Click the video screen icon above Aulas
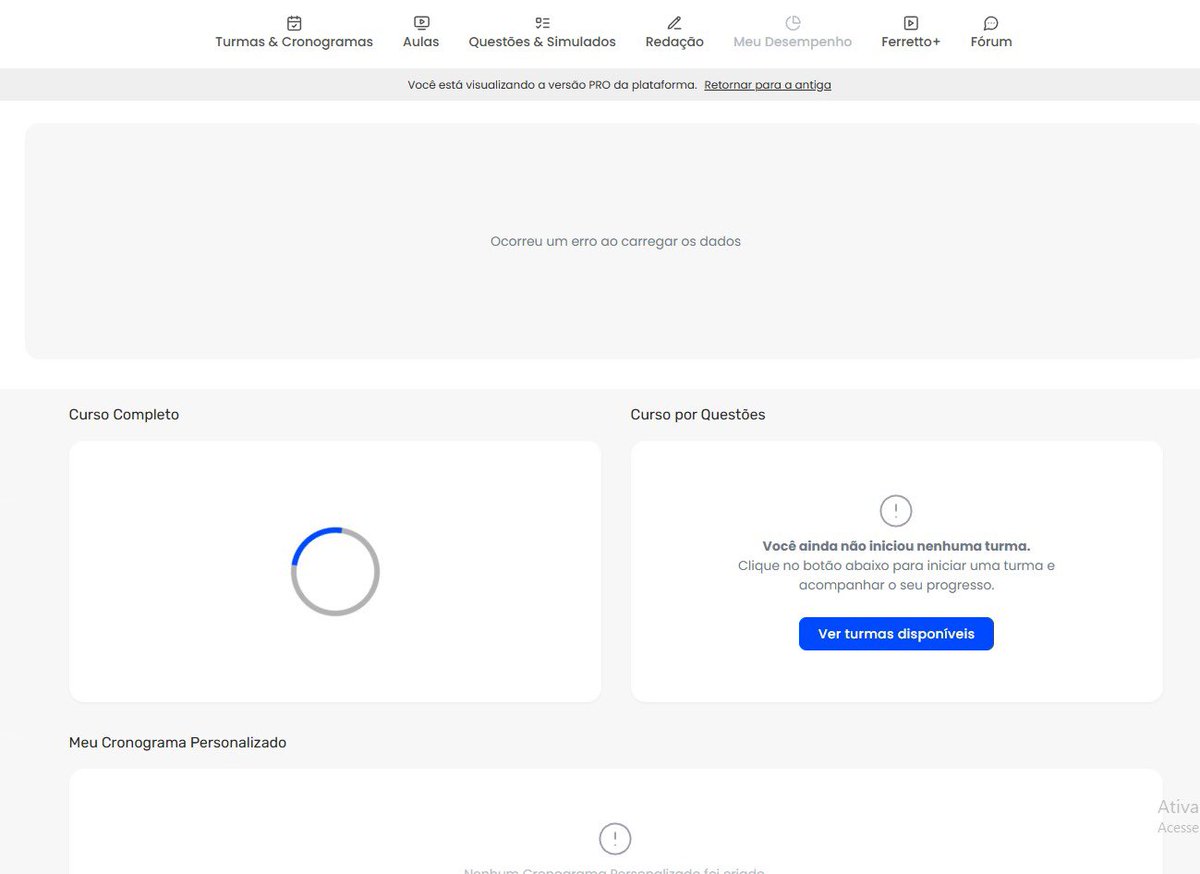The image size is (1200, 874). (x=421, y=23)
